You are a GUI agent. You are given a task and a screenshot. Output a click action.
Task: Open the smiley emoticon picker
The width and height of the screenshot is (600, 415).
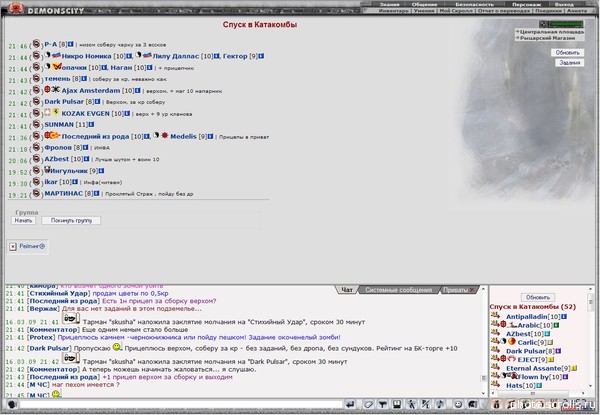tap(458, 404)
